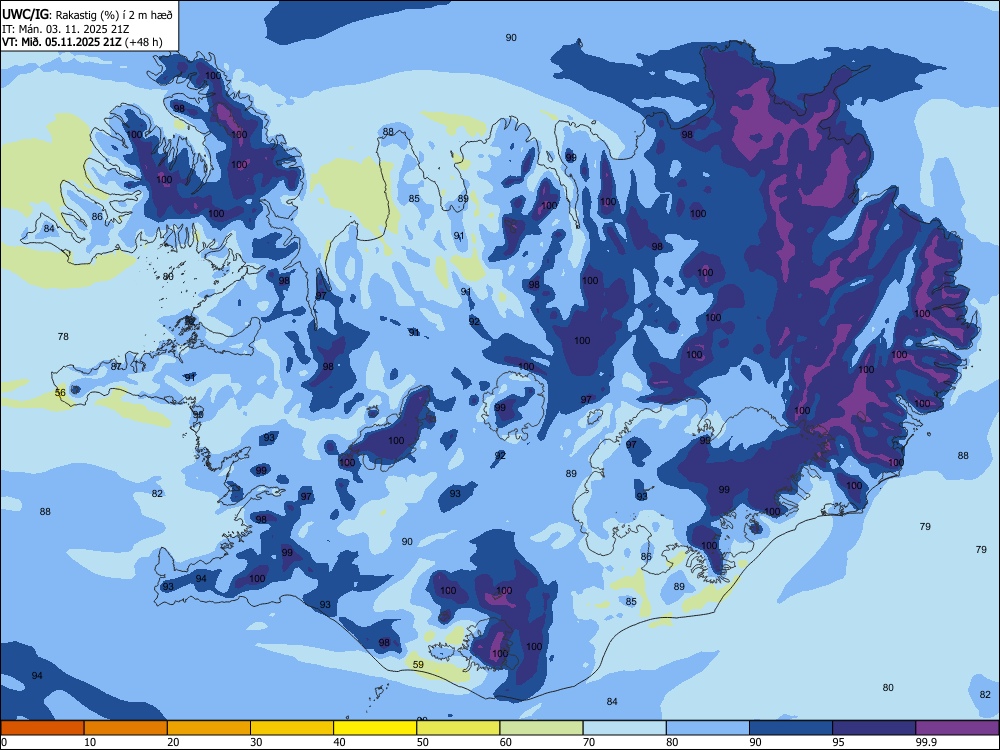
Task: Click the title text "Rakastig (%) í 2 m hæð"
Action: tap(114, 15)
